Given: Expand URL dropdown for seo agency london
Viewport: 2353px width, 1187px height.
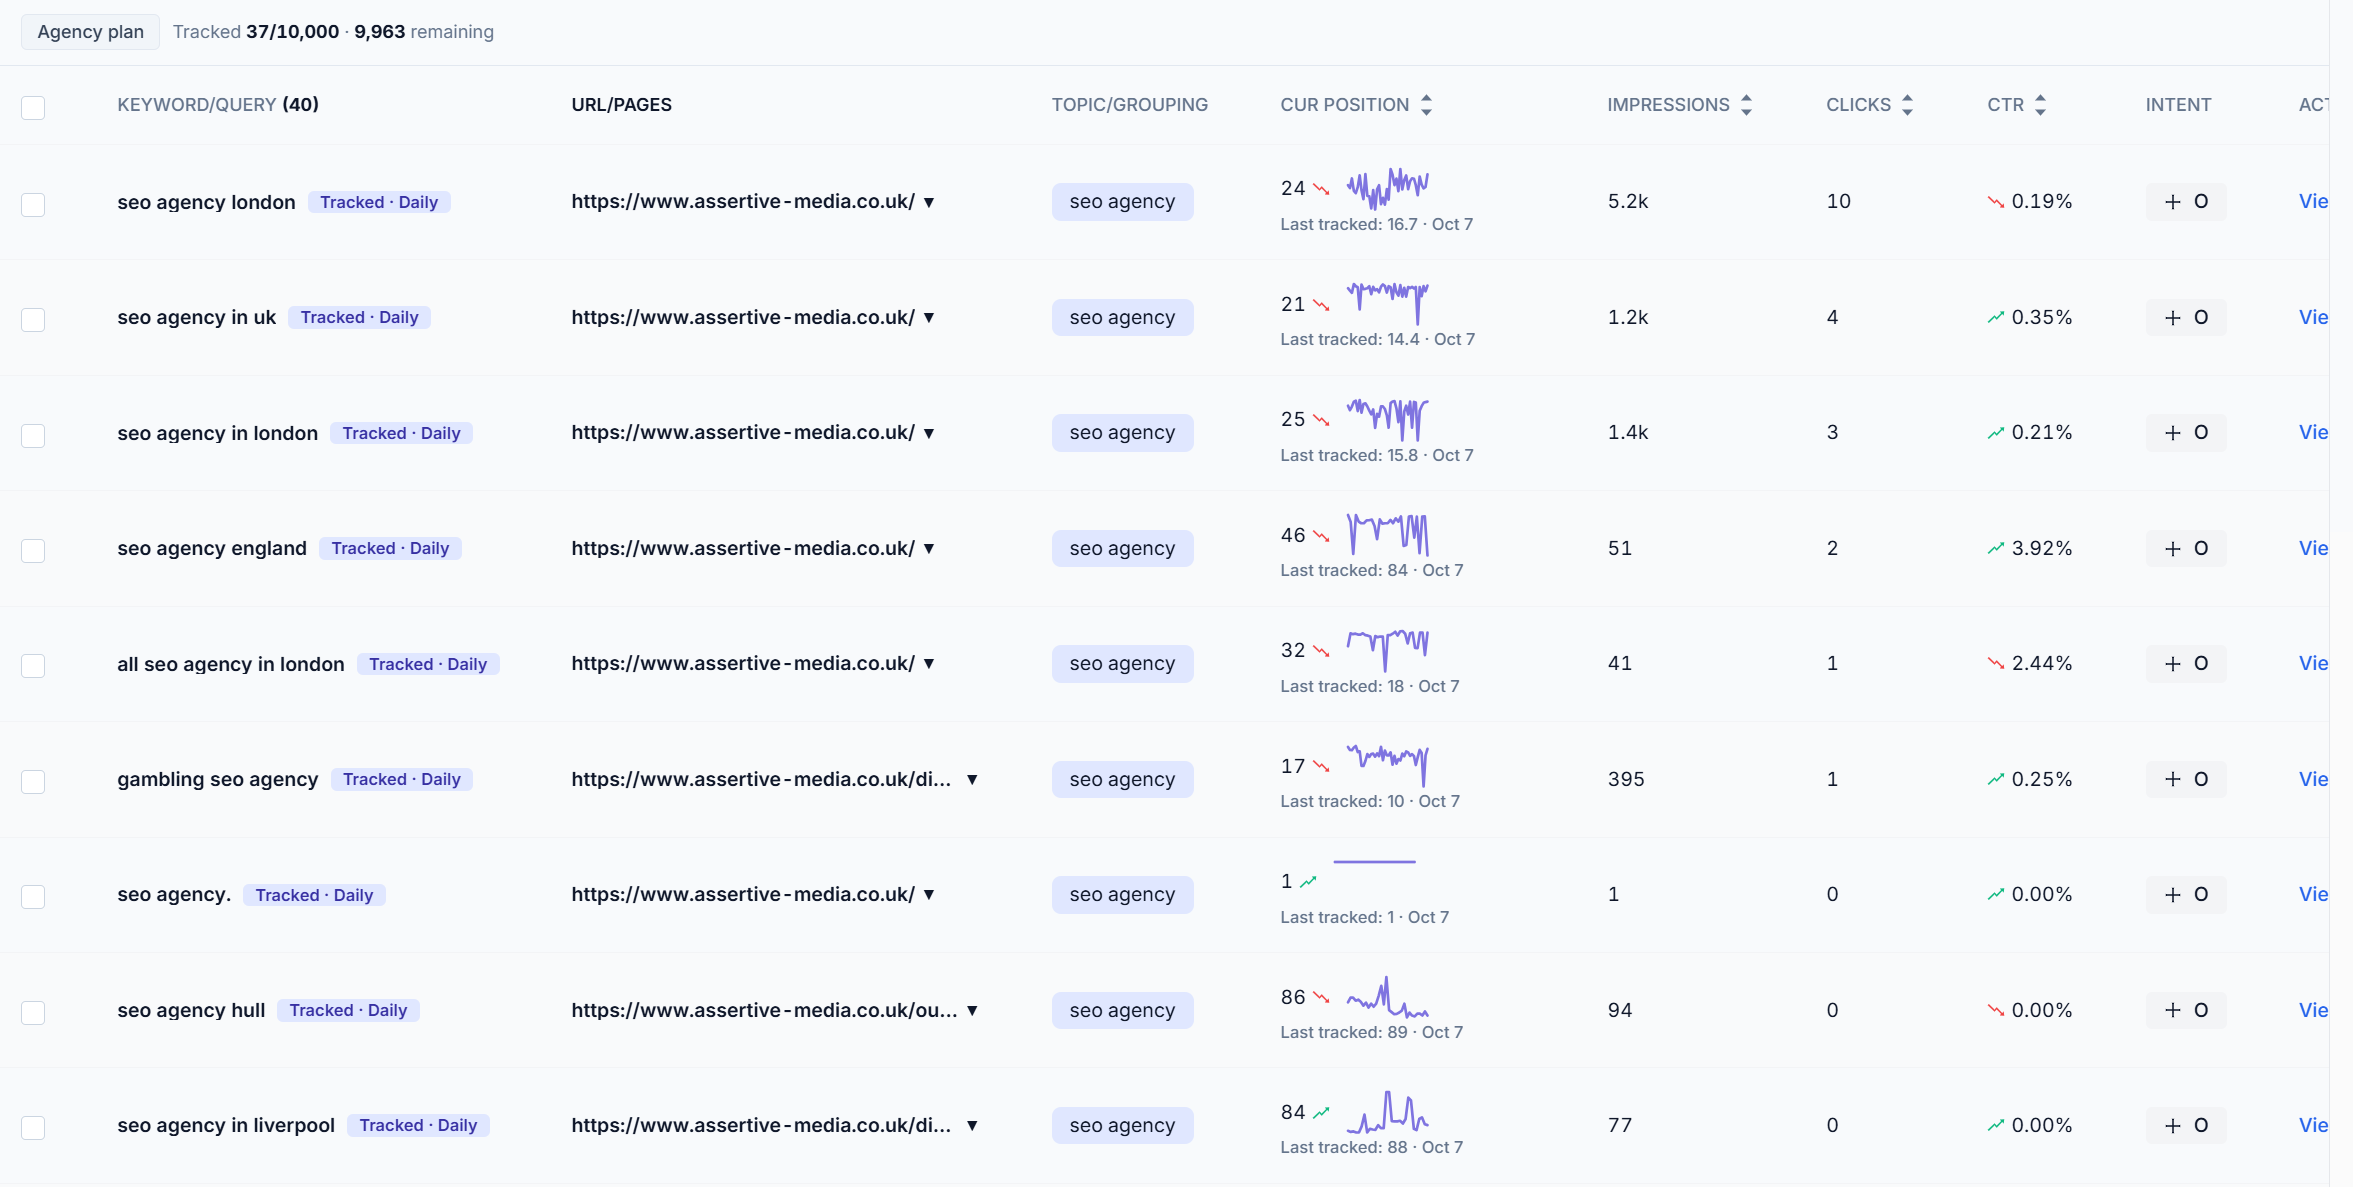Looking at the screenshot, I should pyautogui.click(x=929, y=202).
